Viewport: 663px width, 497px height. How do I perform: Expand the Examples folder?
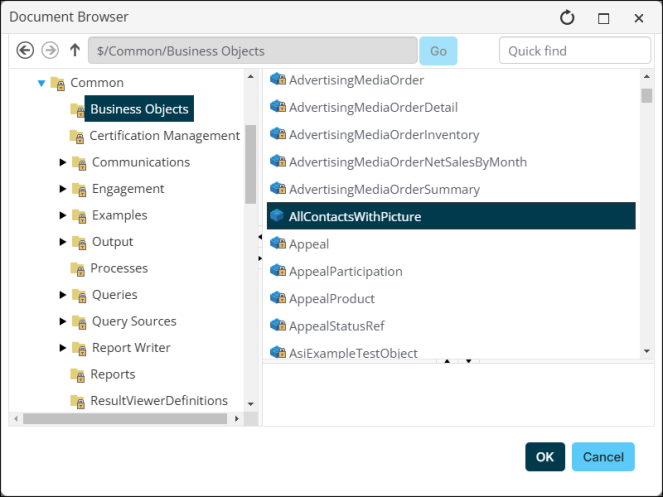click(63, 215)
